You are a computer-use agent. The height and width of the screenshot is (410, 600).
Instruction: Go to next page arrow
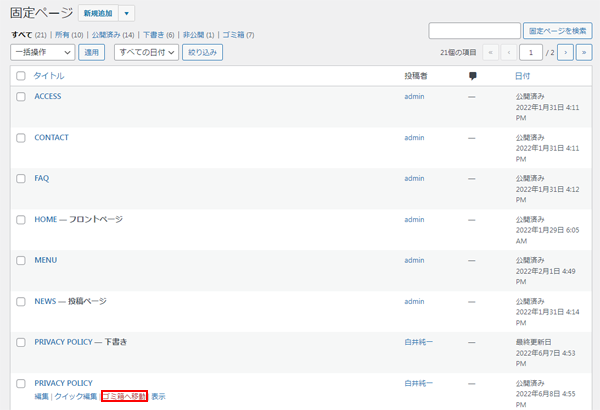click(x=565, y=52)
